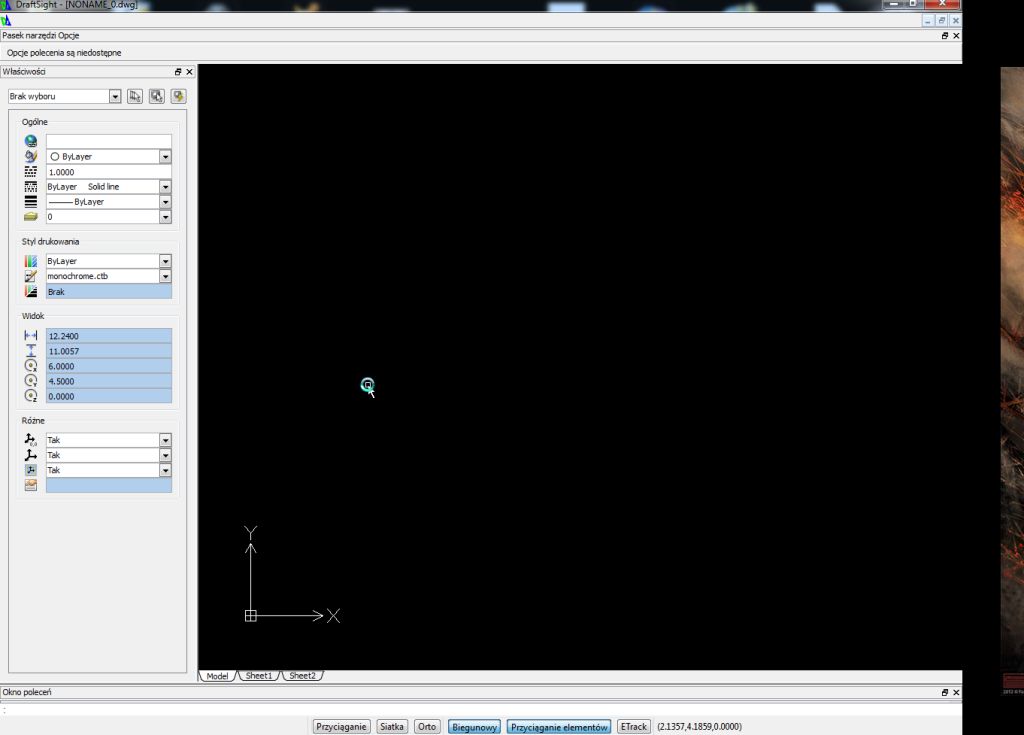Image resolution: width=1024 pixels, height=735 pixels.
Task: Click the view width icon beside 12.2400
Action: 31,335
